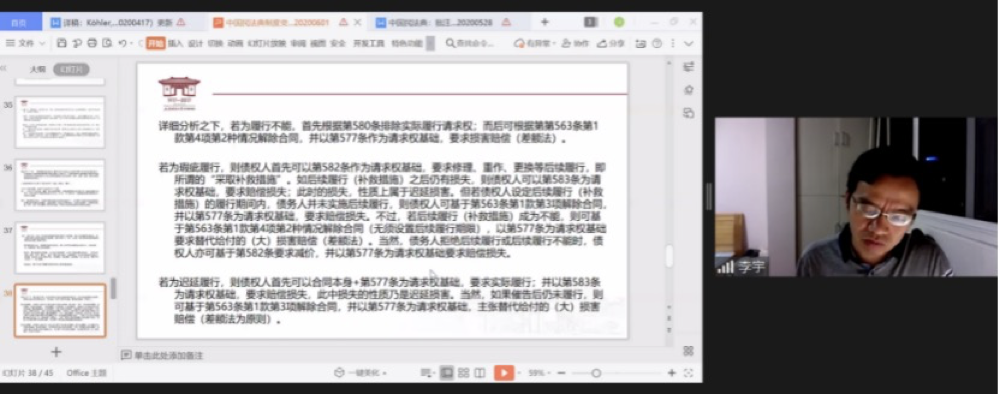Open the 设计 ribbon tab
Viewport: 1000px width, 394px height.
(x=195, y=43)
